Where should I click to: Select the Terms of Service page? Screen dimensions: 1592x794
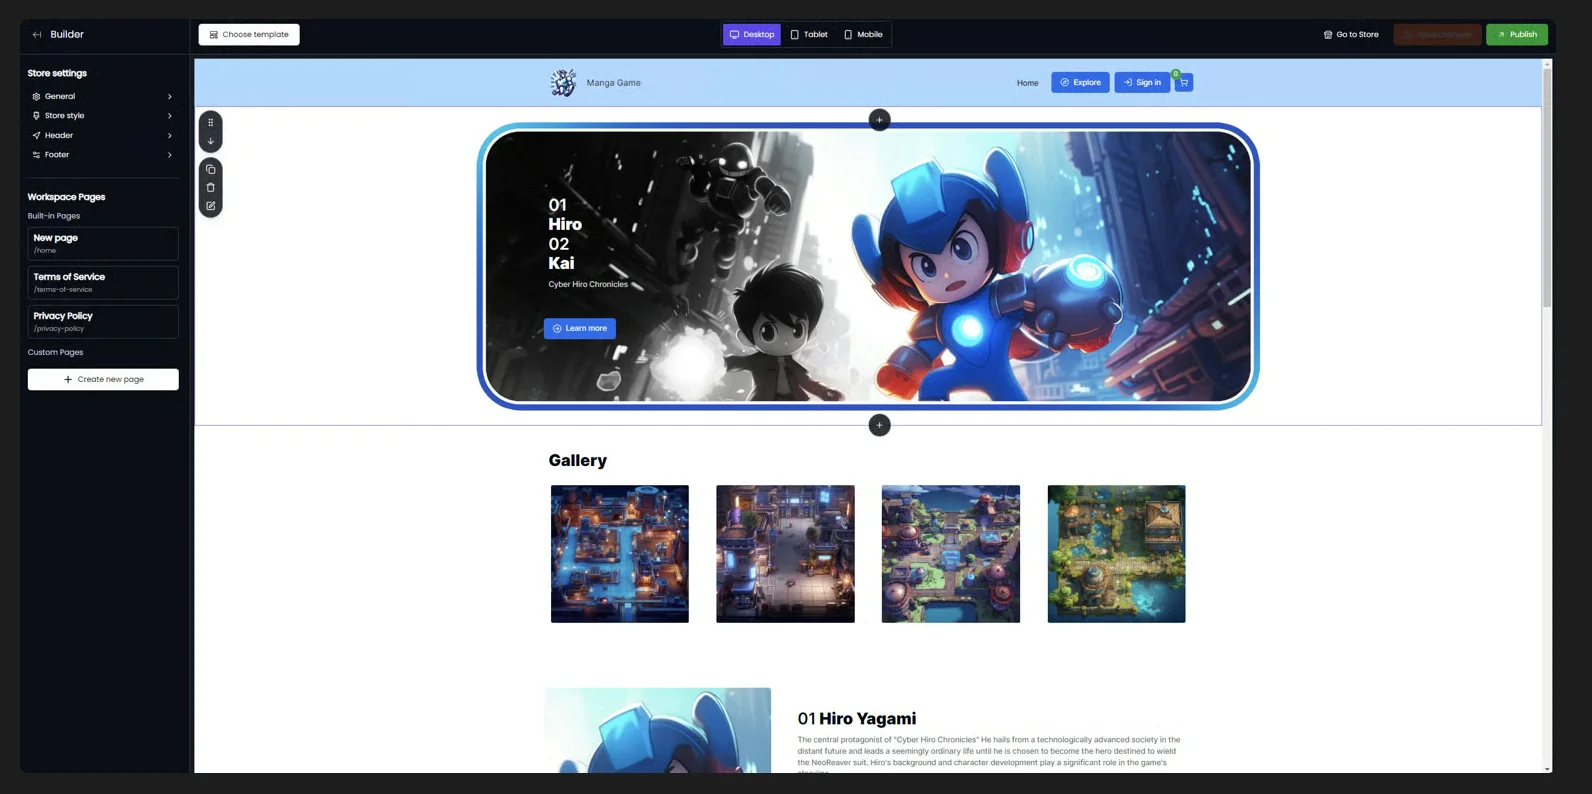(103, 283)
